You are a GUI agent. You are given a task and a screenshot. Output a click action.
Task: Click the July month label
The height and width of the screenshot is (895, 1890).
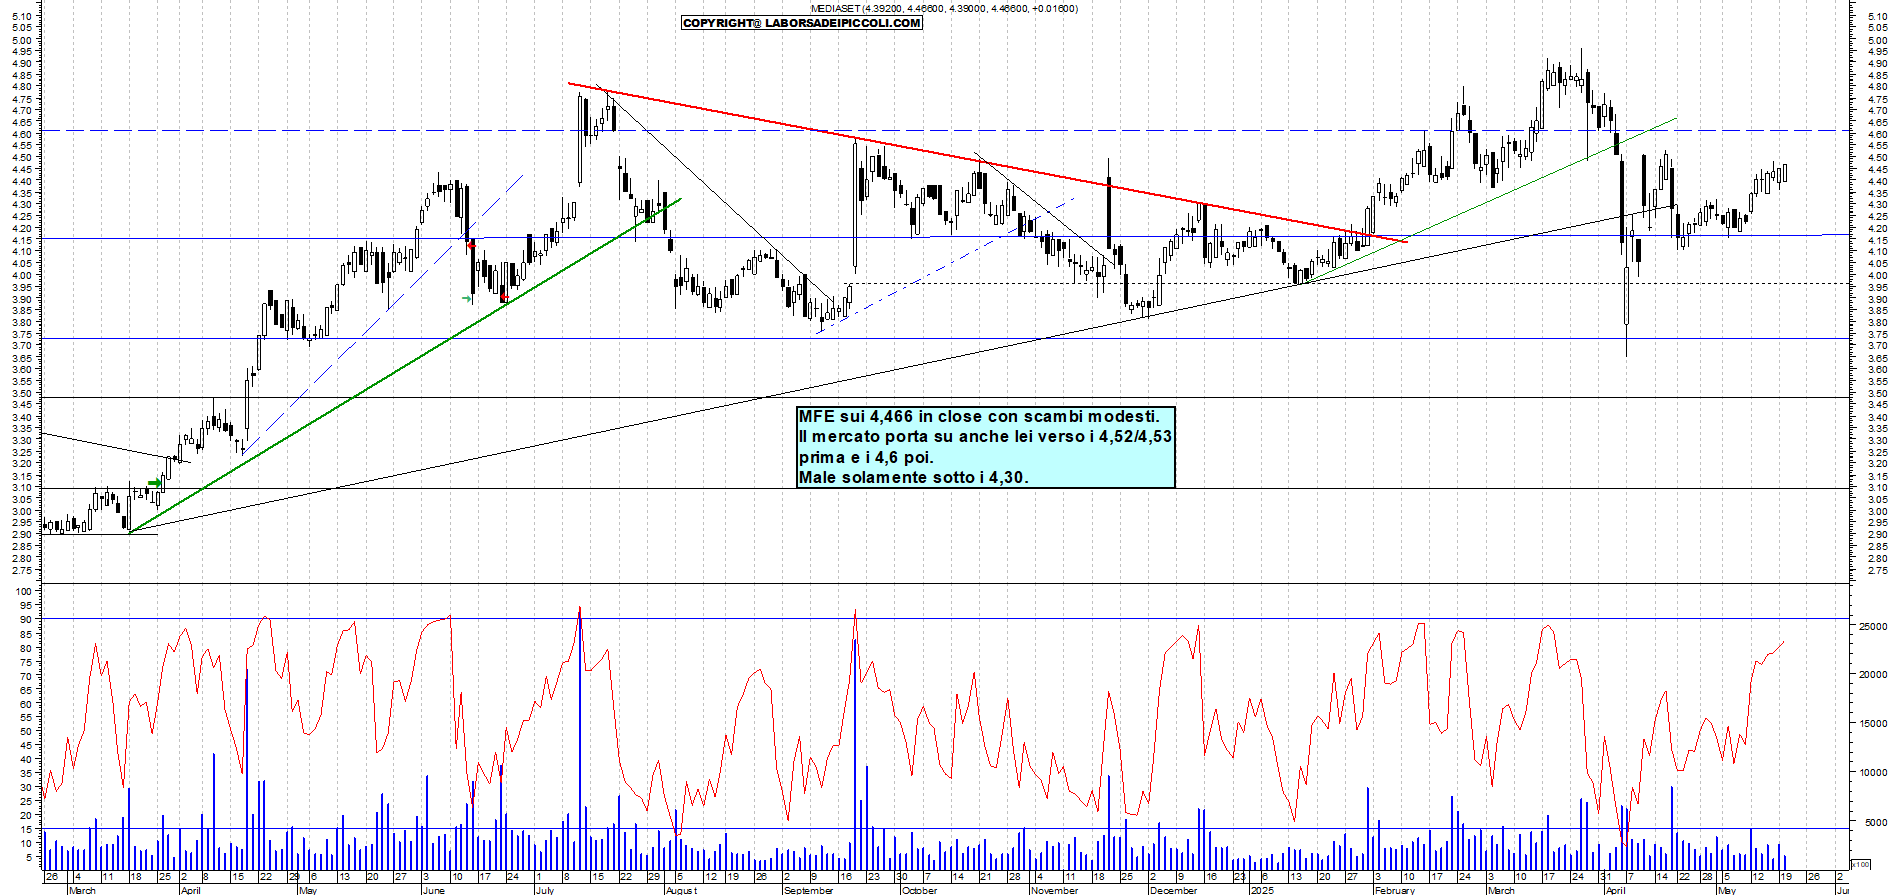click(x=545, y=890)
